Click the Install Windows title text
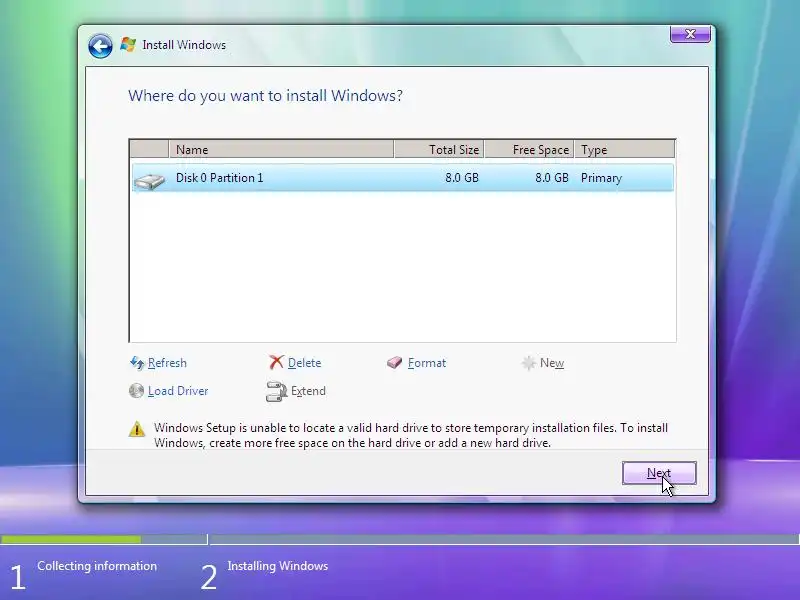800x600 pixels. [x=184, y=45]
